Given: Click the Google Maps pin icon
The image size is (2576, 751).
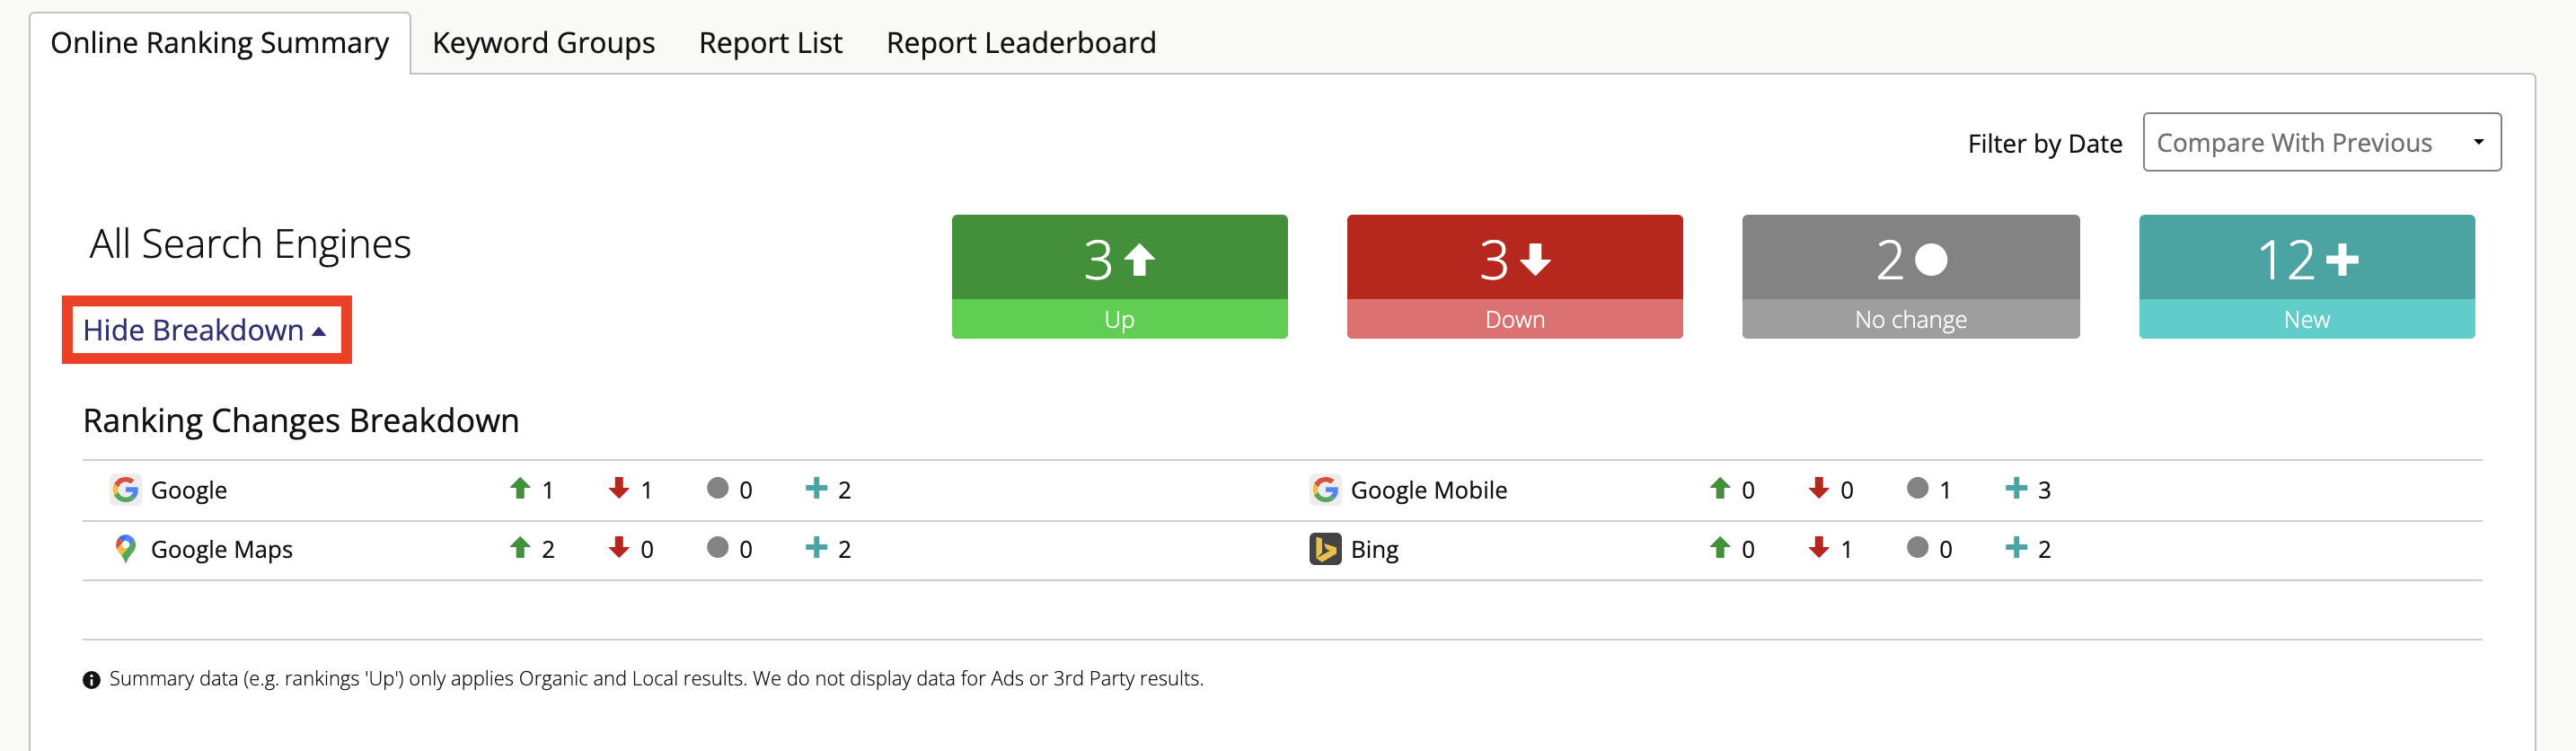Looking at the screenshot, I should 125,548.
